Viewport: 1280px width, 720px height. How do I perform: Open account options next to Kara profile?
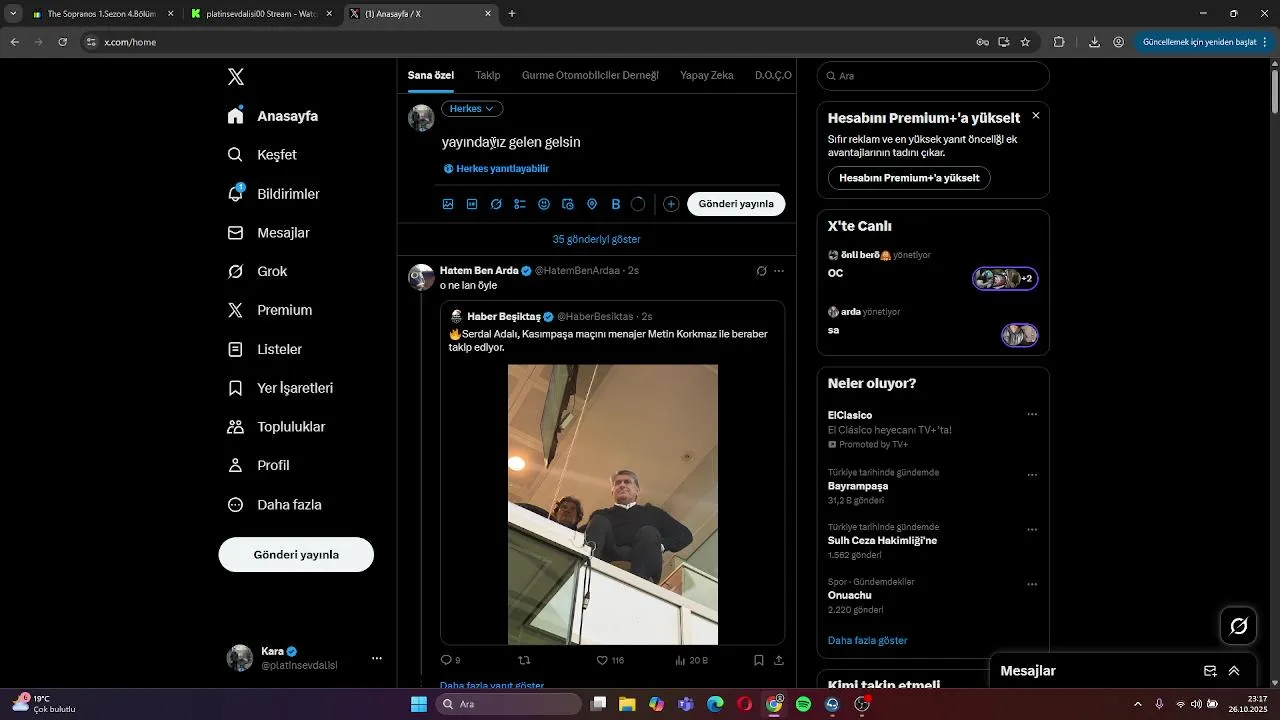tap(377, 658)
